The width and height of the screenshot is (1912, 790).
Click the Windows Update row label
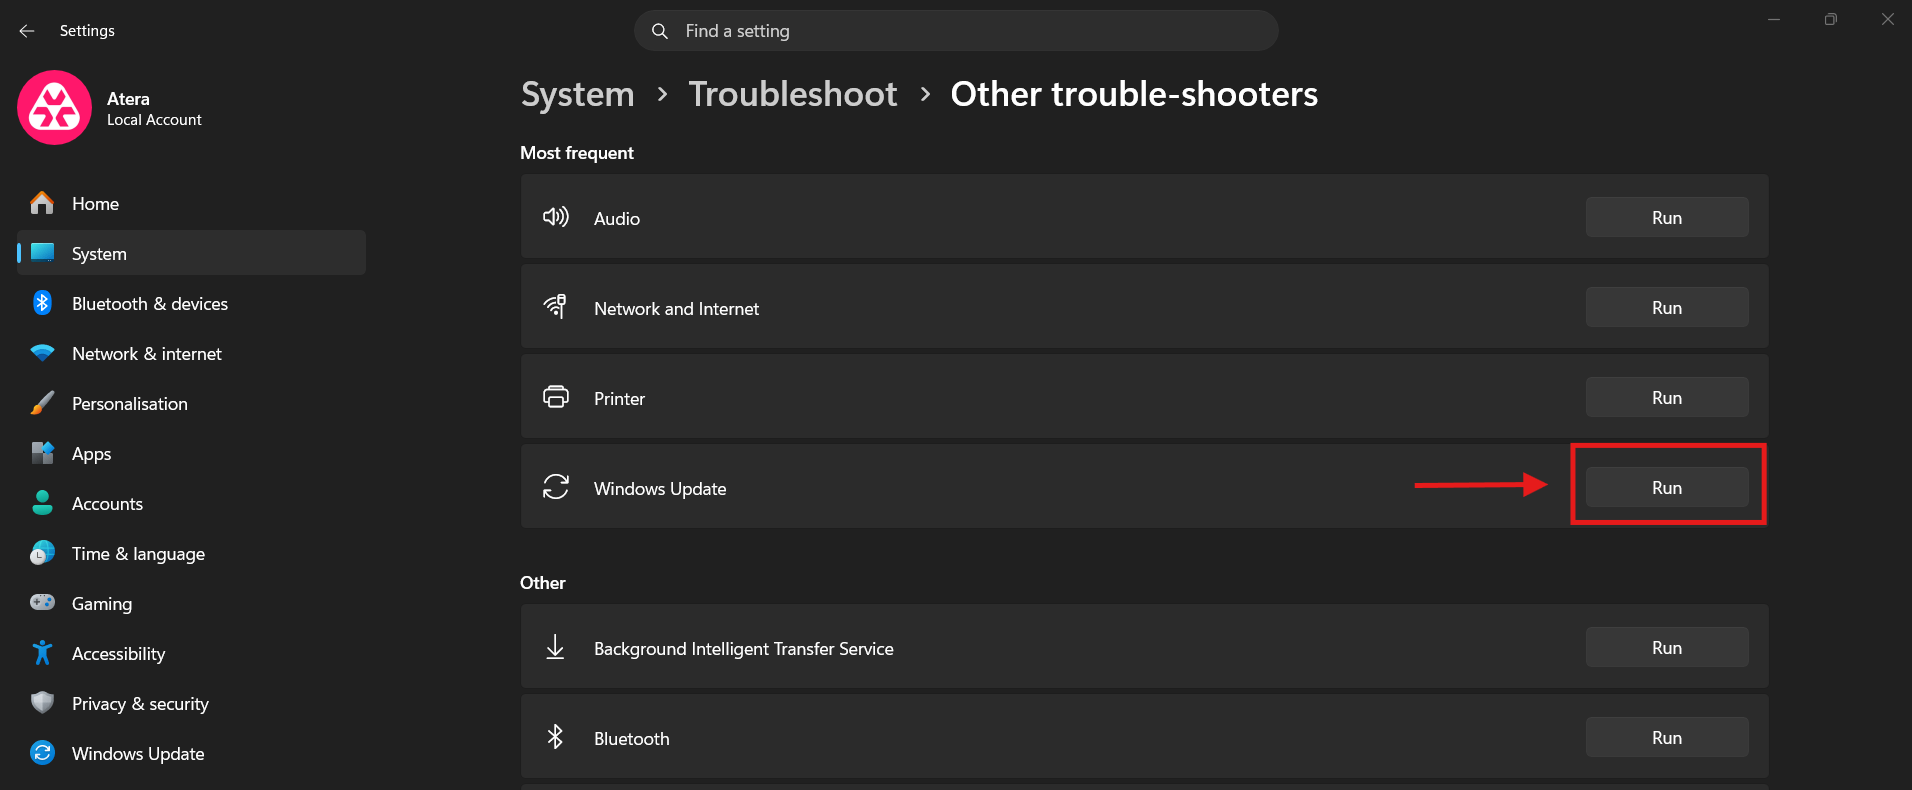click(660, 488)
